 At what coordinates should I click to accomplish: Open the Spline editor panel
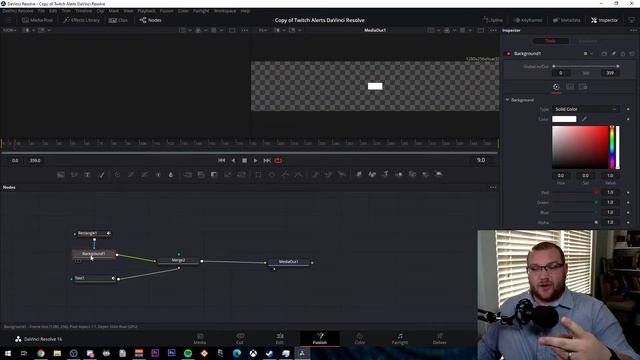click(x=493, y=20)
